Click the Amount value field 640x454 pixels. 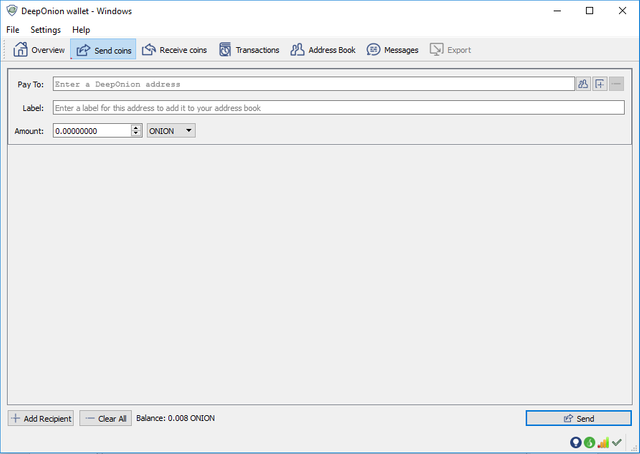[x=92, y=131]
